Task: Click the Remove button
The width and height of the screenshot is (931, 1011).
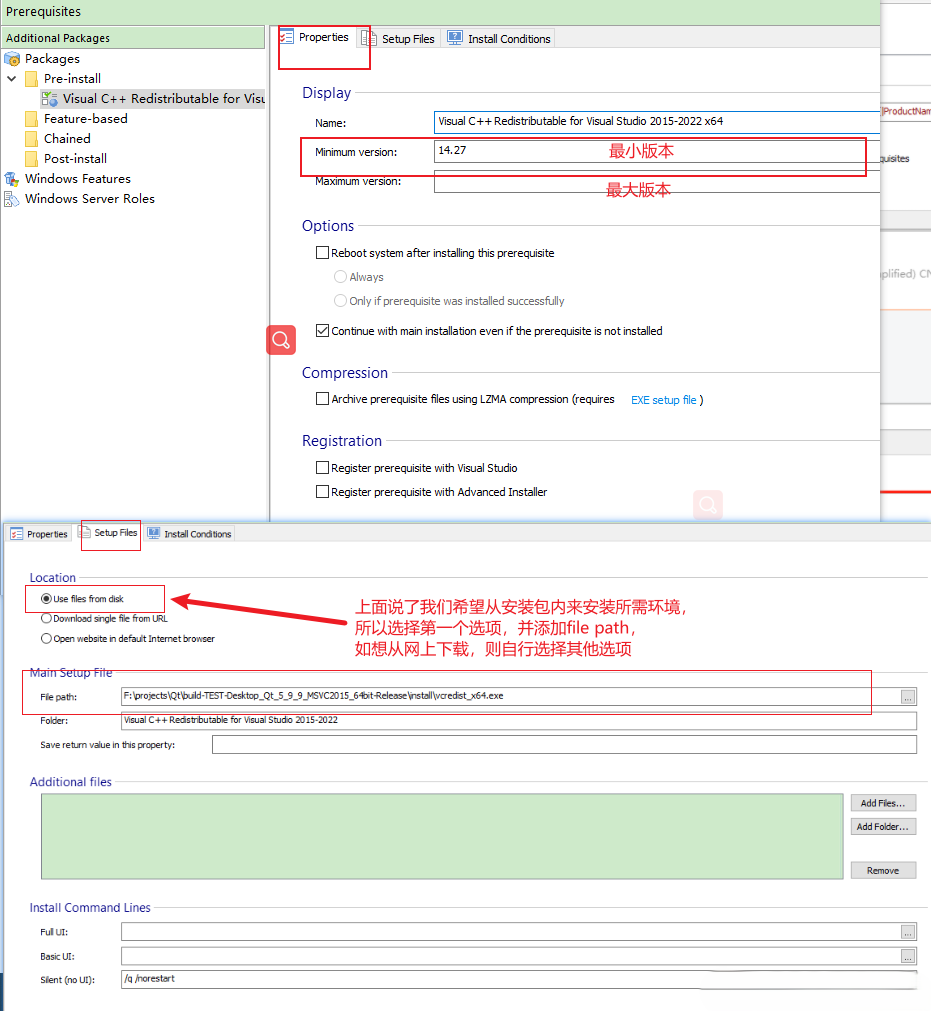Action: [x=883, y=870]
